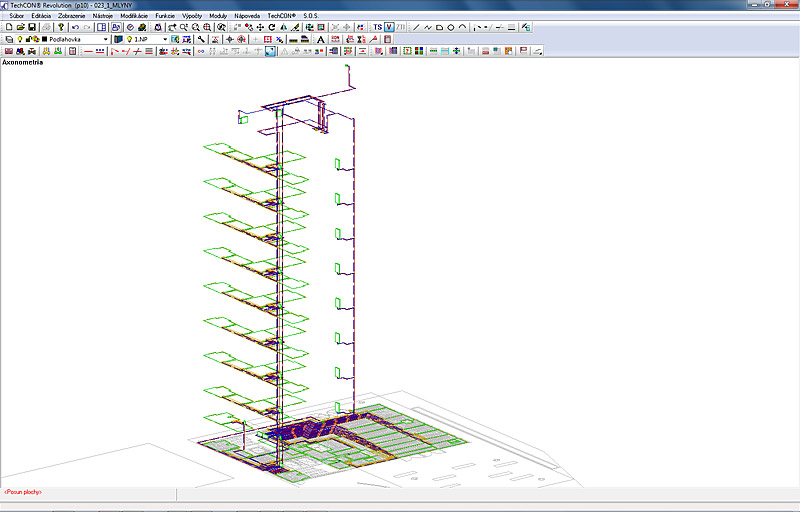
Task: Click the zoom extents magnifier with grid
Action: (x=207, y=27)
